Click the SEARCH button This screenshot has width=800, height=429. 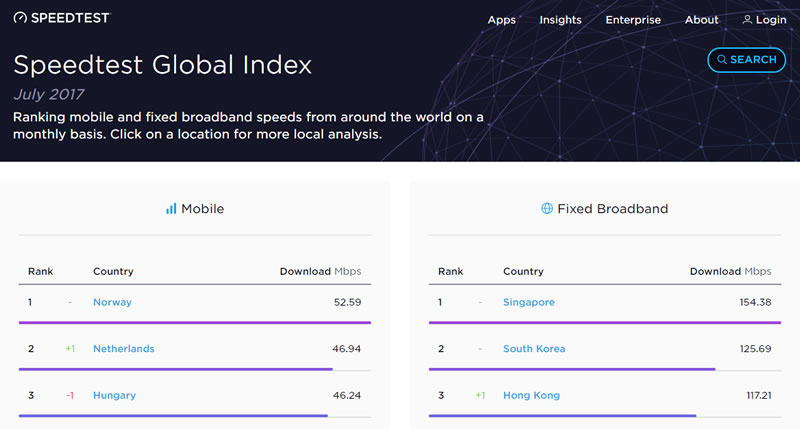coord(746,60)
